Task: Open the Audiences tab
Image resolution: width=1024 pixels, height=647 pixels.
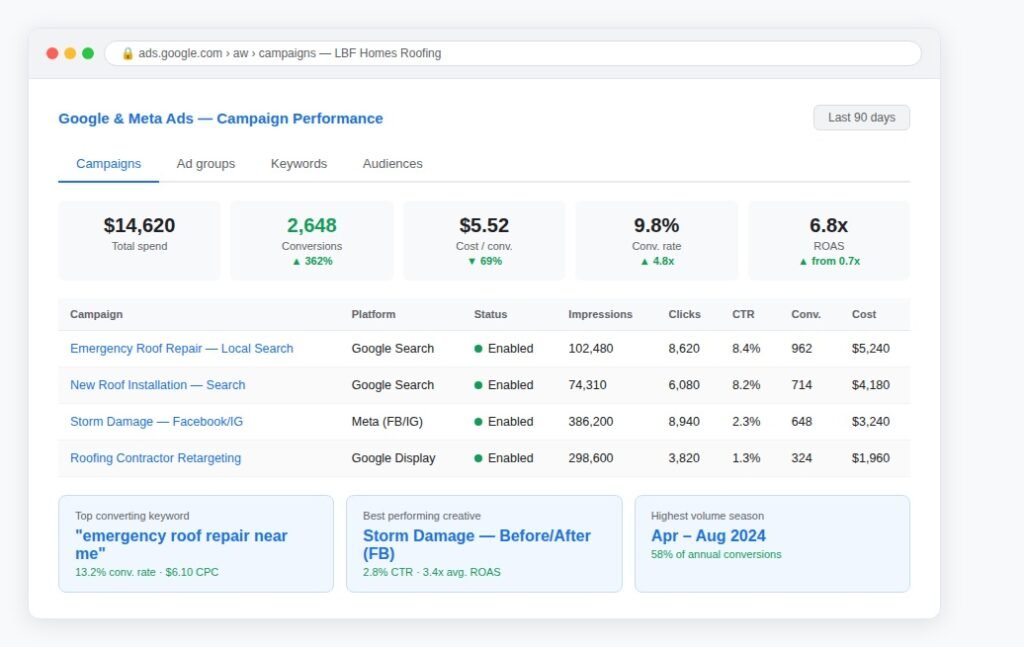Action: point(392,164)
